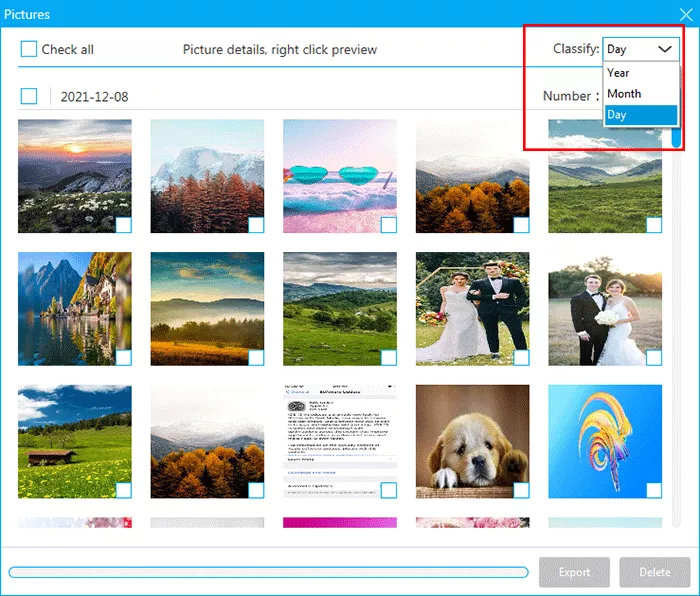
Task: Open the lakeside village thumbnail
Action: click(75, 308)
